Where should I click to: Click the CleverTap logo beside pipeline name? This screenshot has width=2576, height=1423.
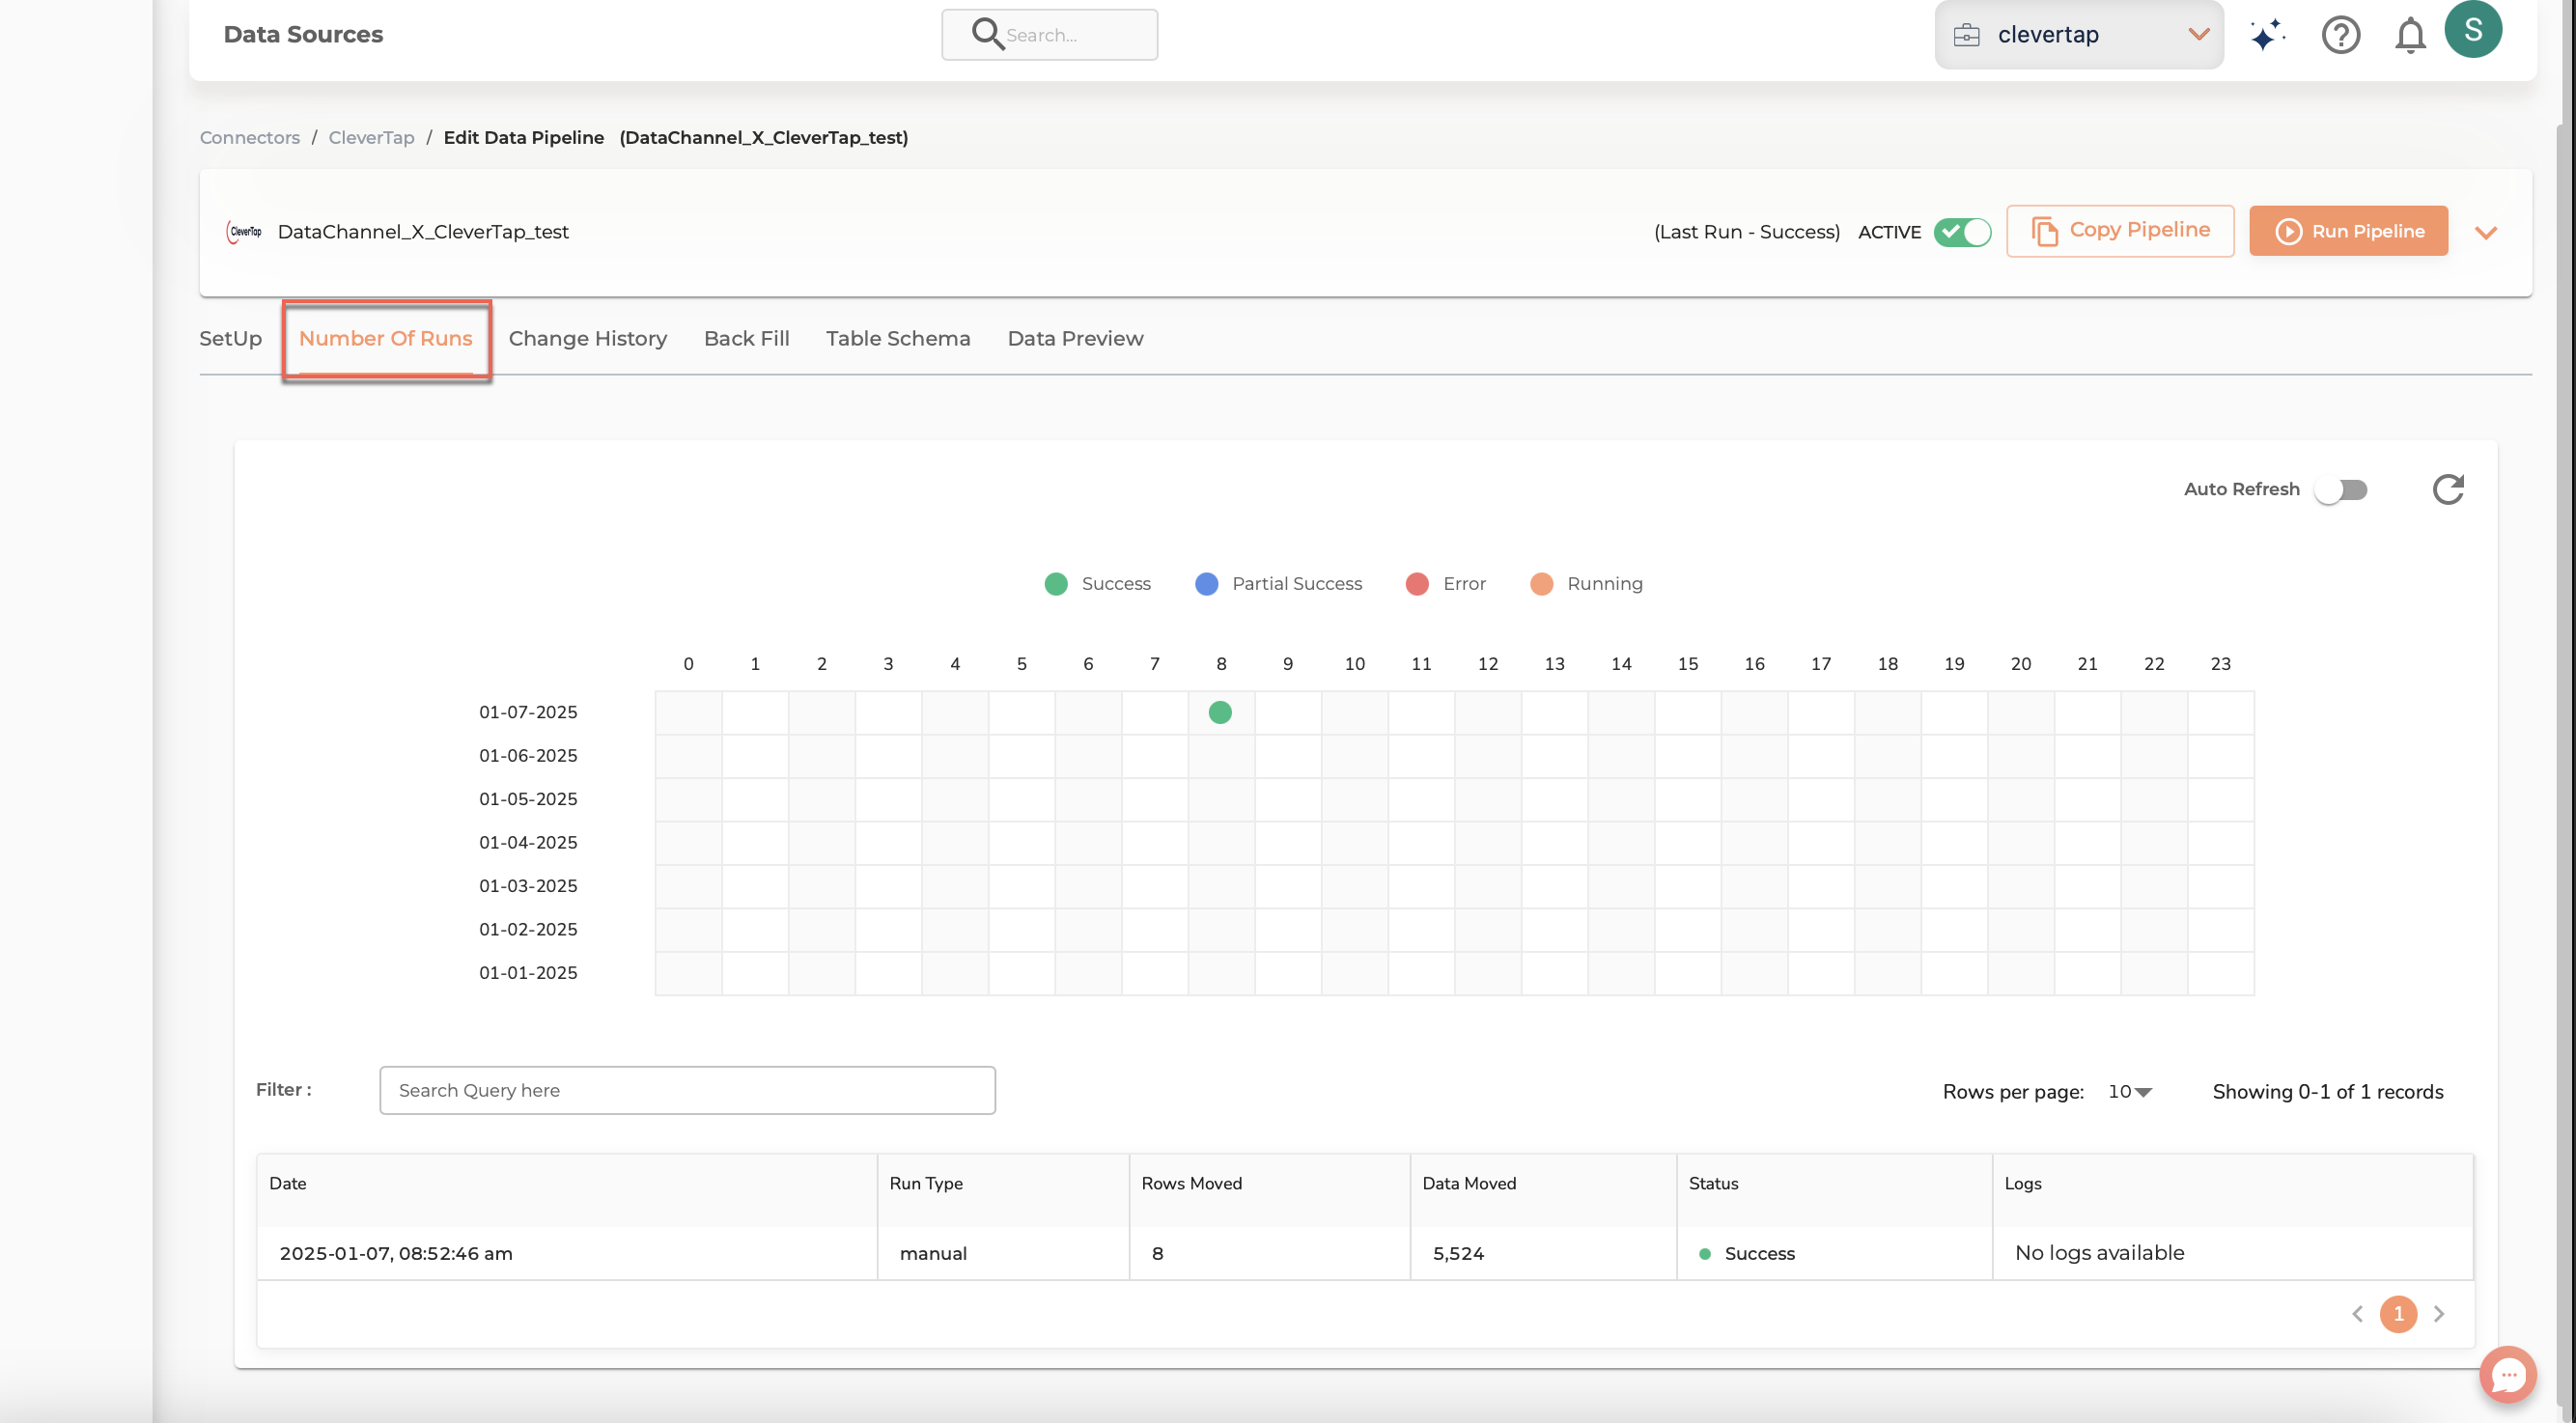coord(244,231)
